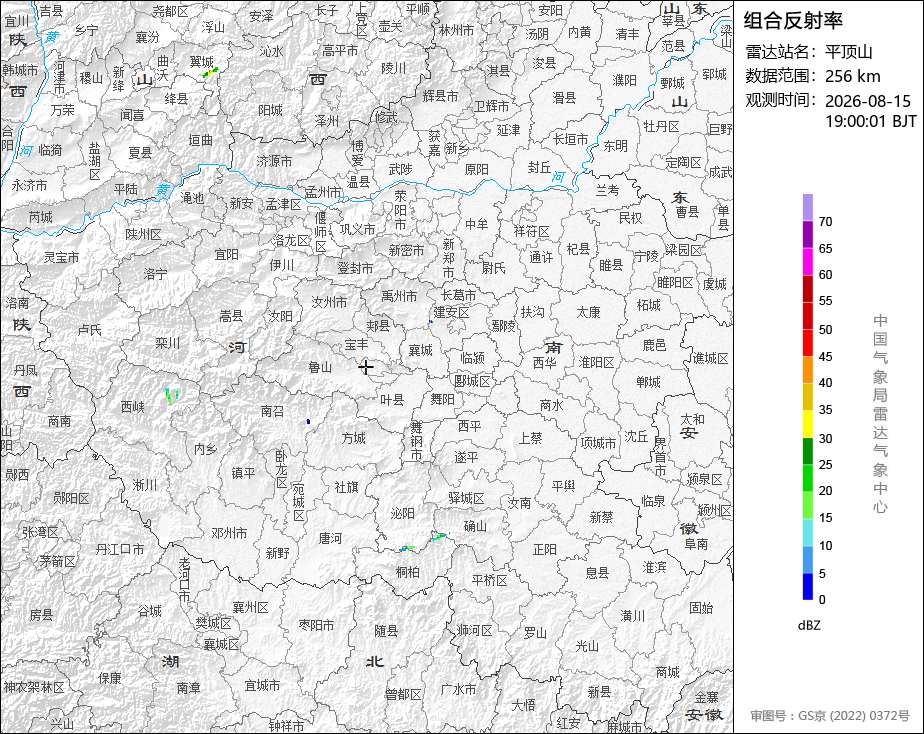
Task: Click the 中国气象局雷达气象中心 vertical text
Action: (x=880, y=414)
